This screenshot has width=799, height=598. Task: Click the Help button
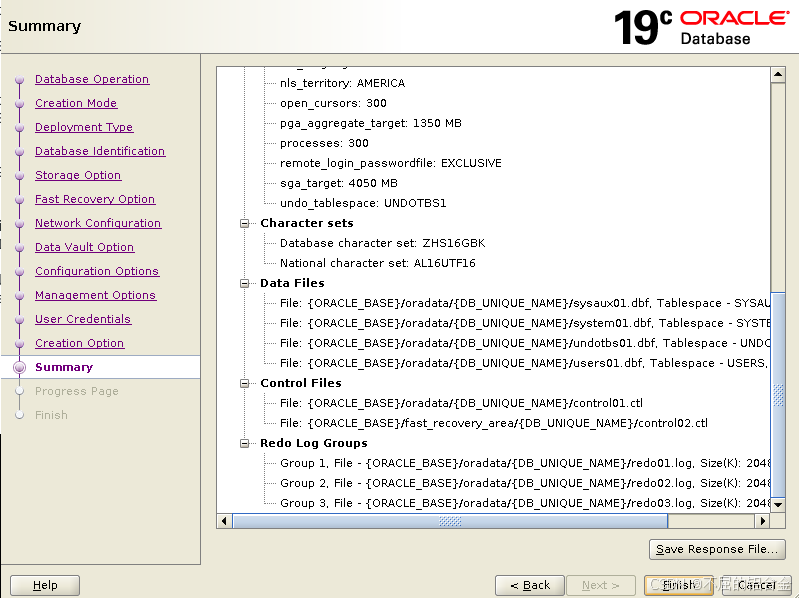point(45,585)
